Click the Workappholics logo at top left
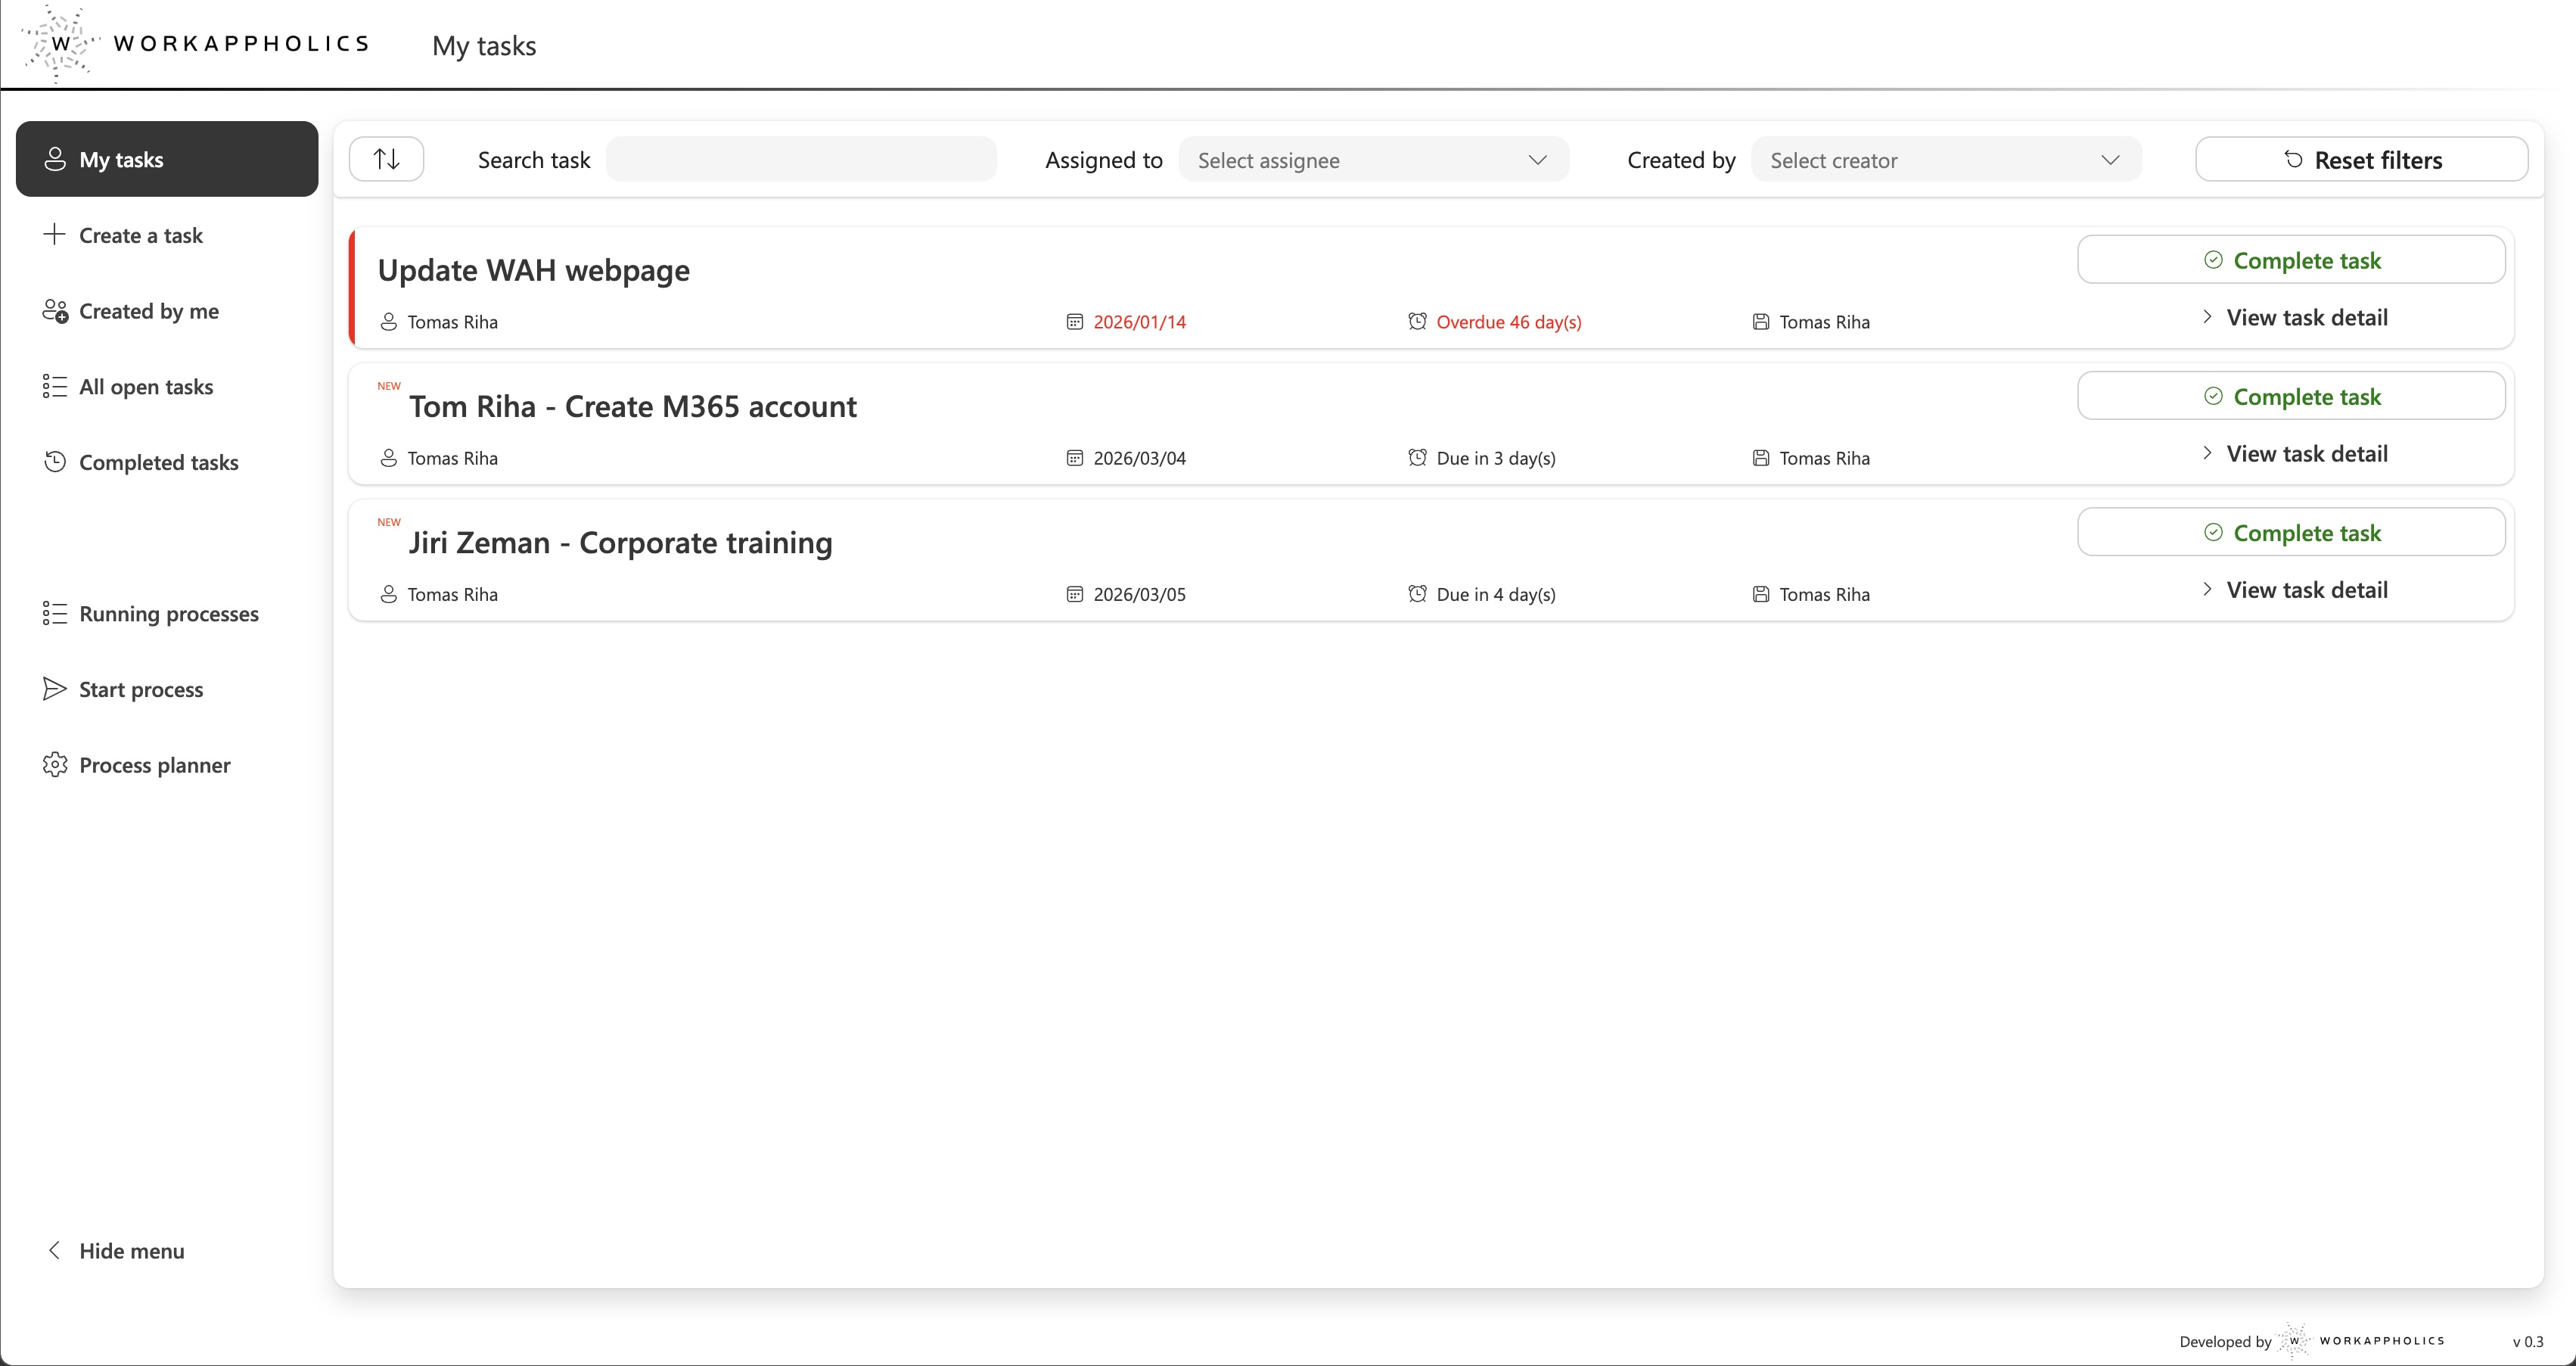 click(x=195, y=44)
